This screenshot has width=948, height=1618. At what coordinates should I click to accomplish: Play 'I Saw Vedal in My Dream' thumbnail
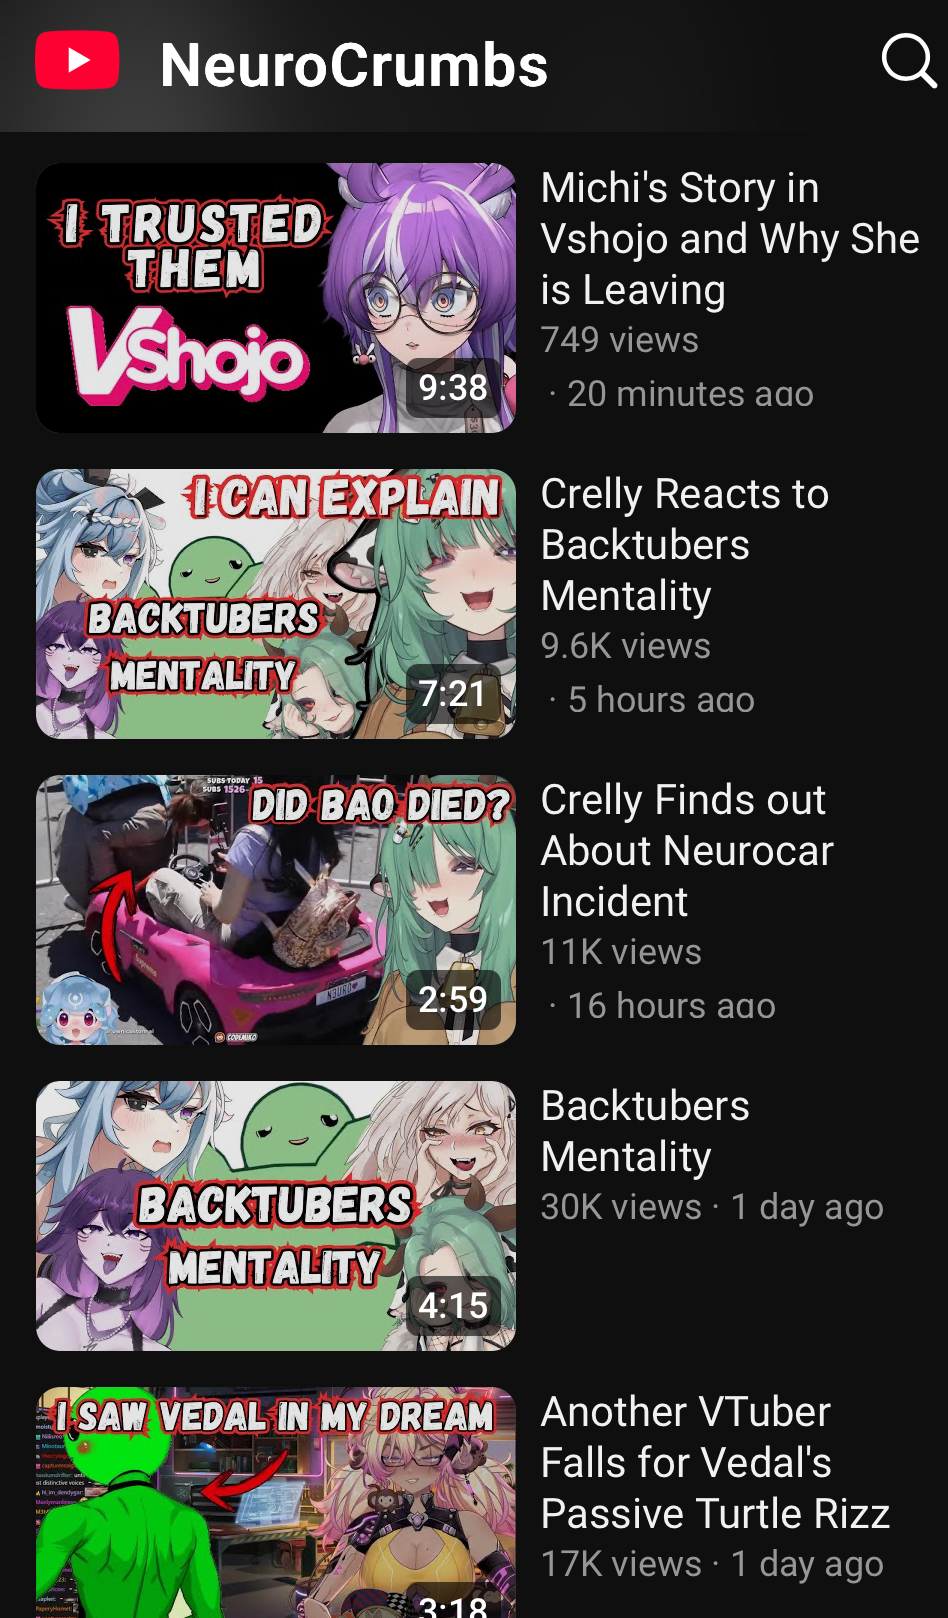point(276,1502)
